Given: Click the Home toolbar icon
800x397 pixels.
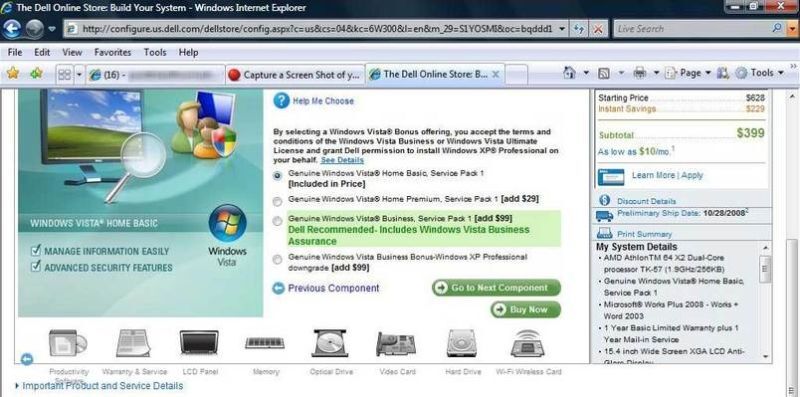Looking at the screenshot, I should (x=569, y=73).
